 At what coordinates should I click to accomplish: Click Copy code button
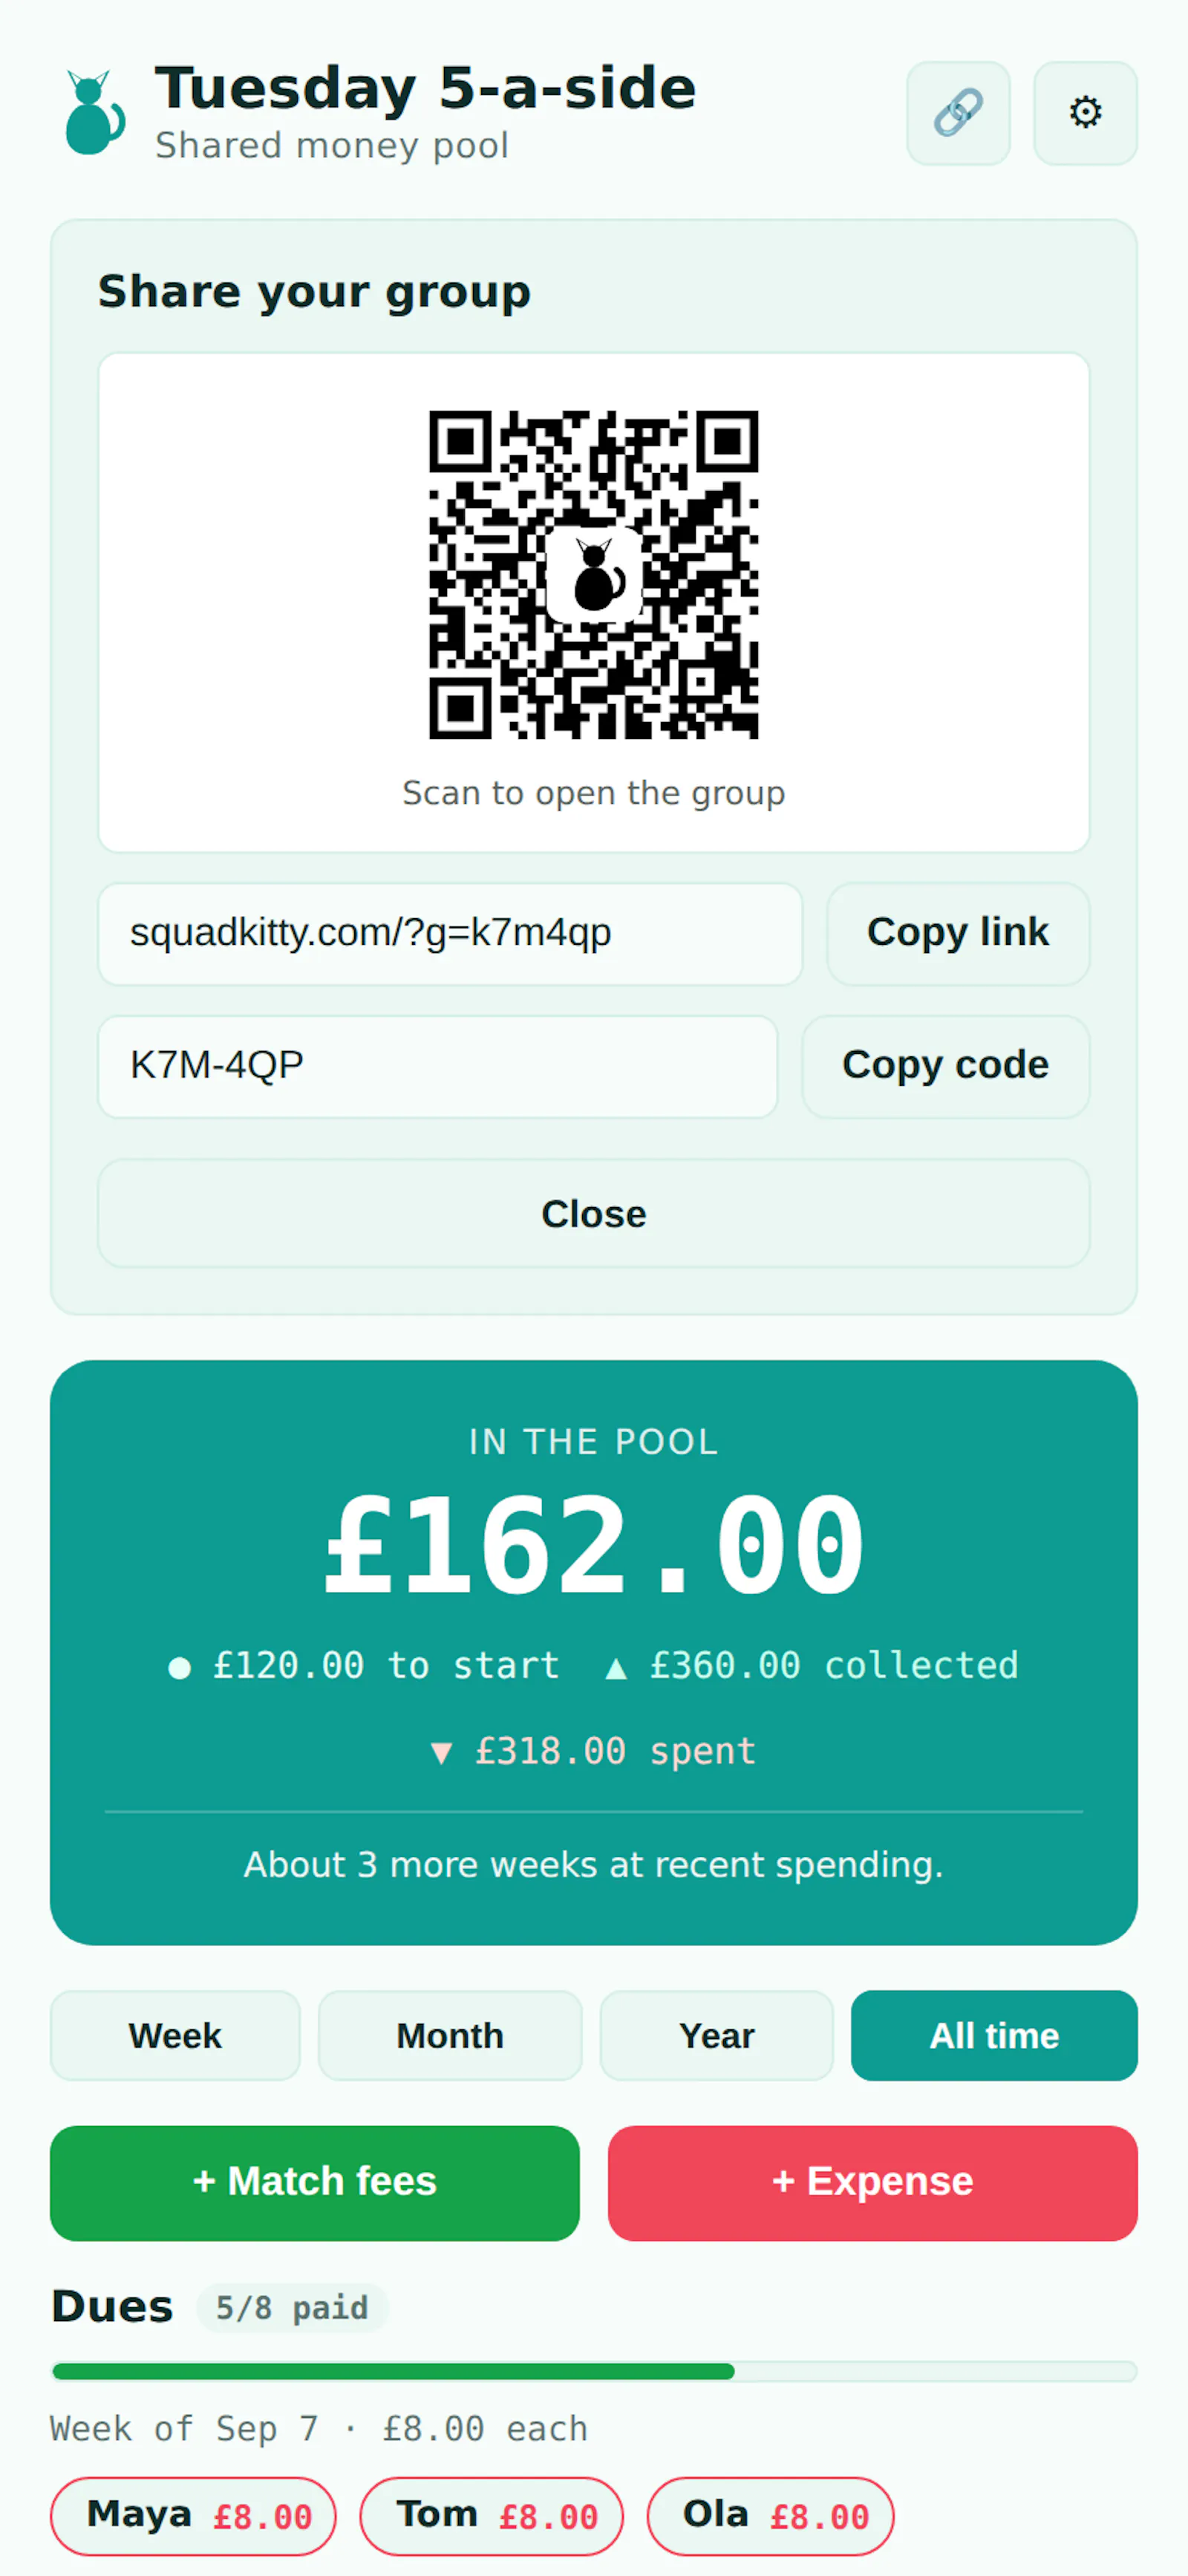[945, 1066]
